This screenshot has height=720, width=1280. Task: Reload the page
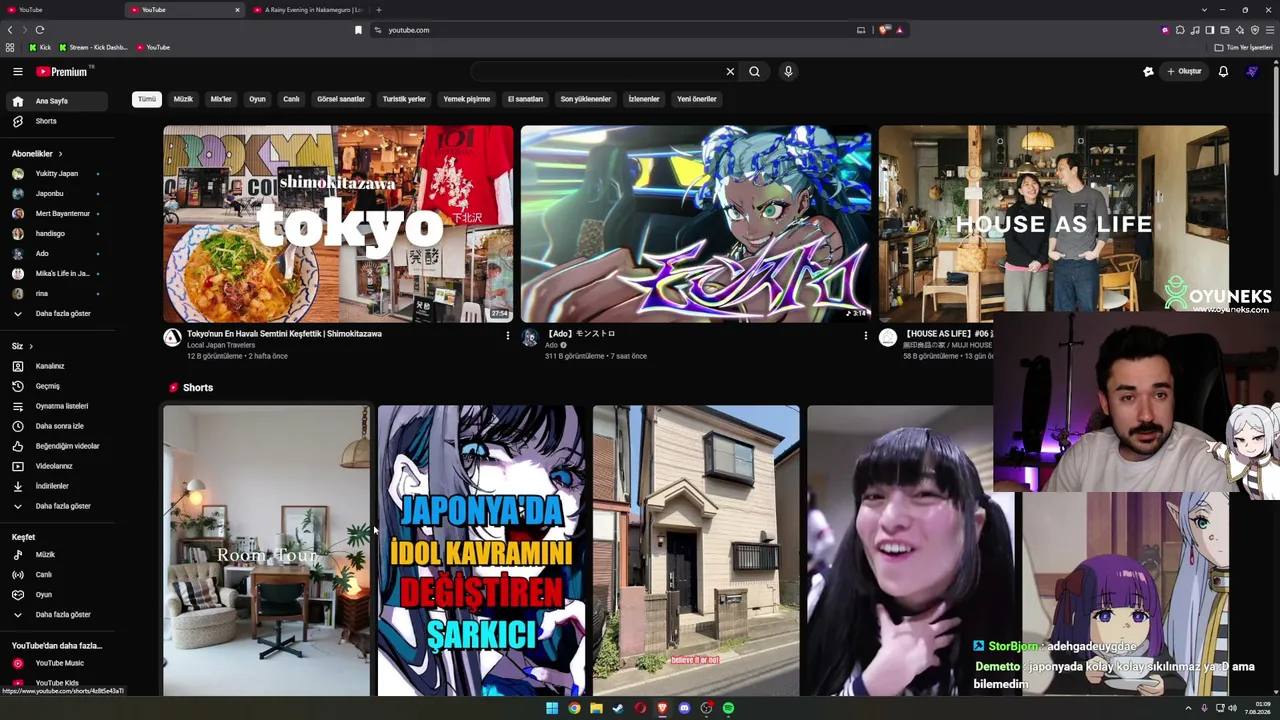(x=40, y=30)
